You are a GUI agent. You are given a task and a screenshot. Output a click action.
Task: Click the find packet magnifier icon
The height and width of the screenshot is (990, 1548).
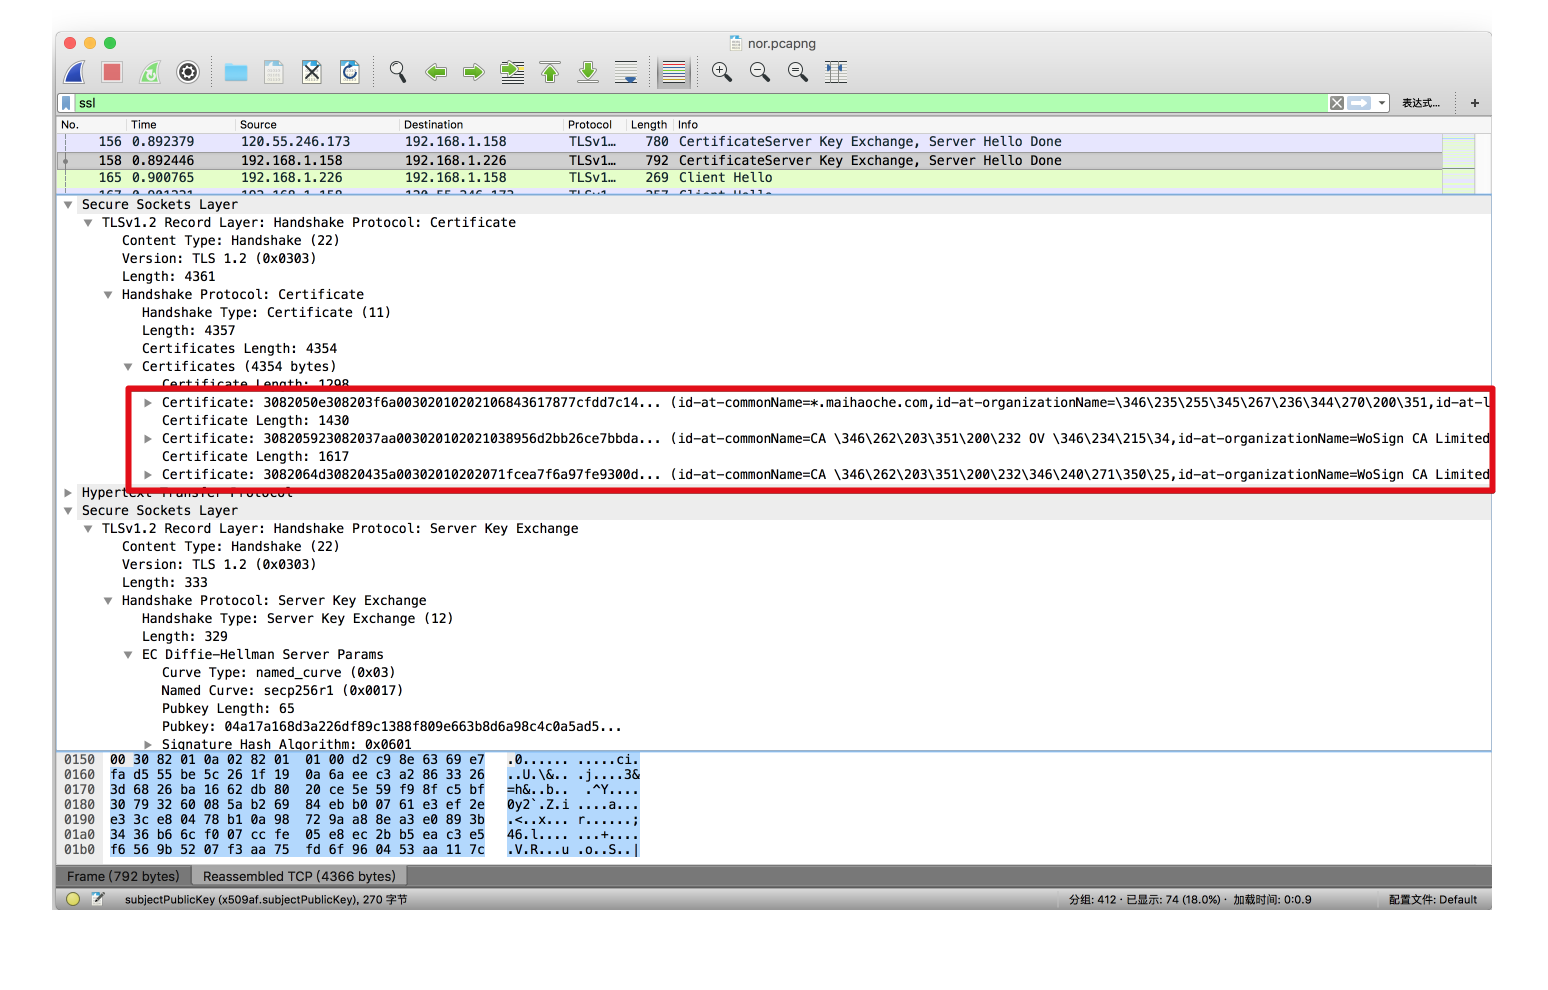coord(398,72)
